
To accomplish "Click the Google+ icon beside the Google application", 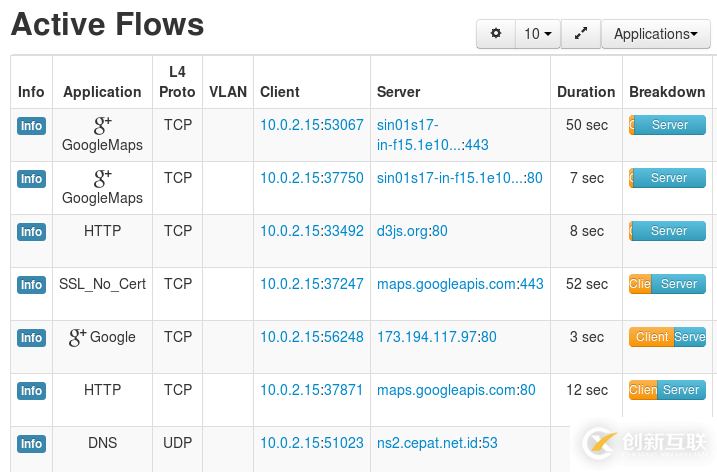I will 77,338.
